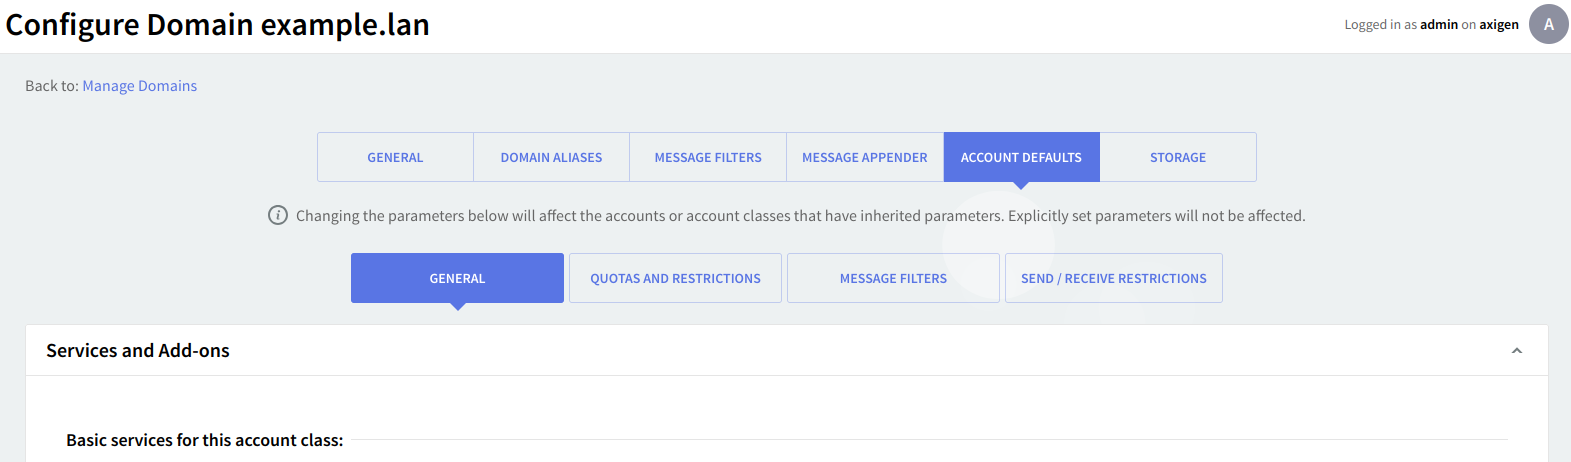Click the info icon beside the parameters note
1571x462 pixels.
point(278,215)
